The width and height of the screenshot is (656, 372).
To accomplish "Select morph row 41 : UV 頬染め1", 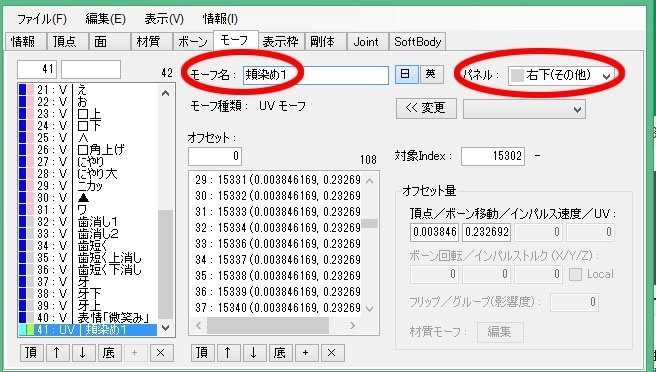I will (x=88, y=330).
